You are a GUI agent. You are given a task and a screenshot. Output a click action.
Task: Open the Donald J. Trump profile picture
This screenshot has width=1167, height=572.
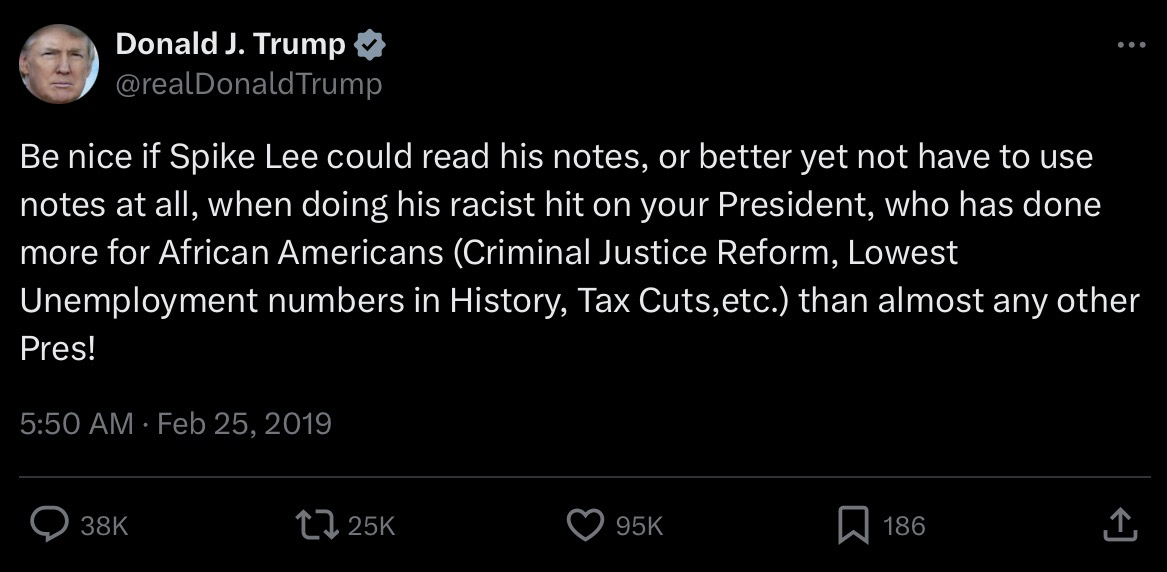coord(59,63)
